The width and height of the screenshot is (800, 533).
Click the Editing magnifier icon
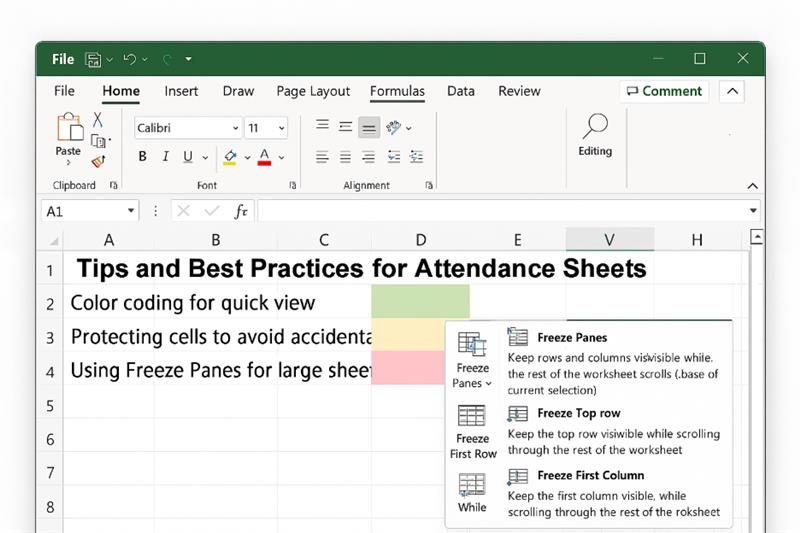595,127
